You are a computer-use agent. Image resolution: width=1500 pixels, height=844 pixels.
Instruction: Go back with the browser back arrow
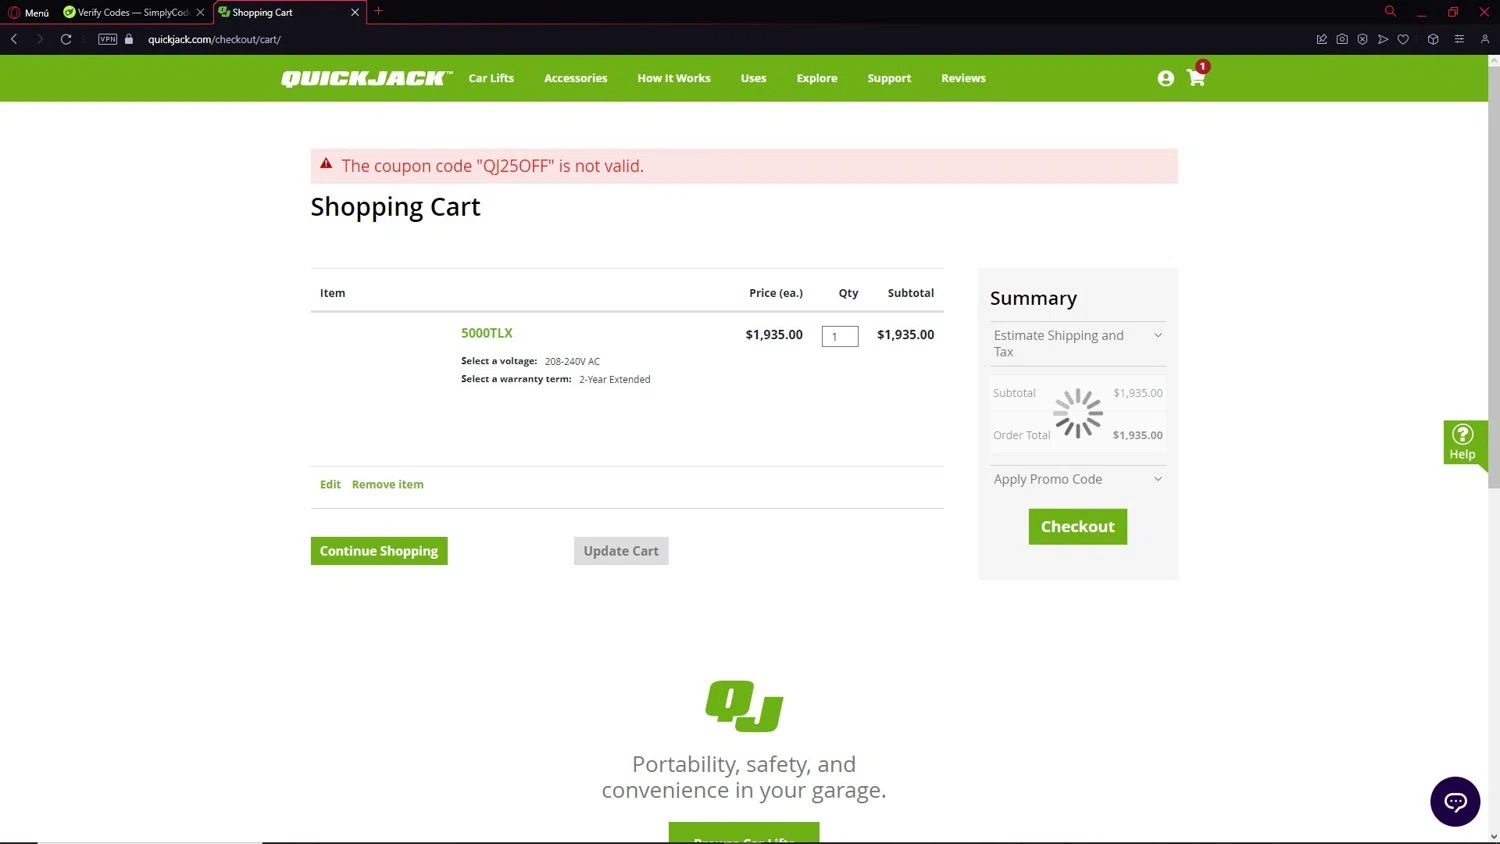click(14, 39)
